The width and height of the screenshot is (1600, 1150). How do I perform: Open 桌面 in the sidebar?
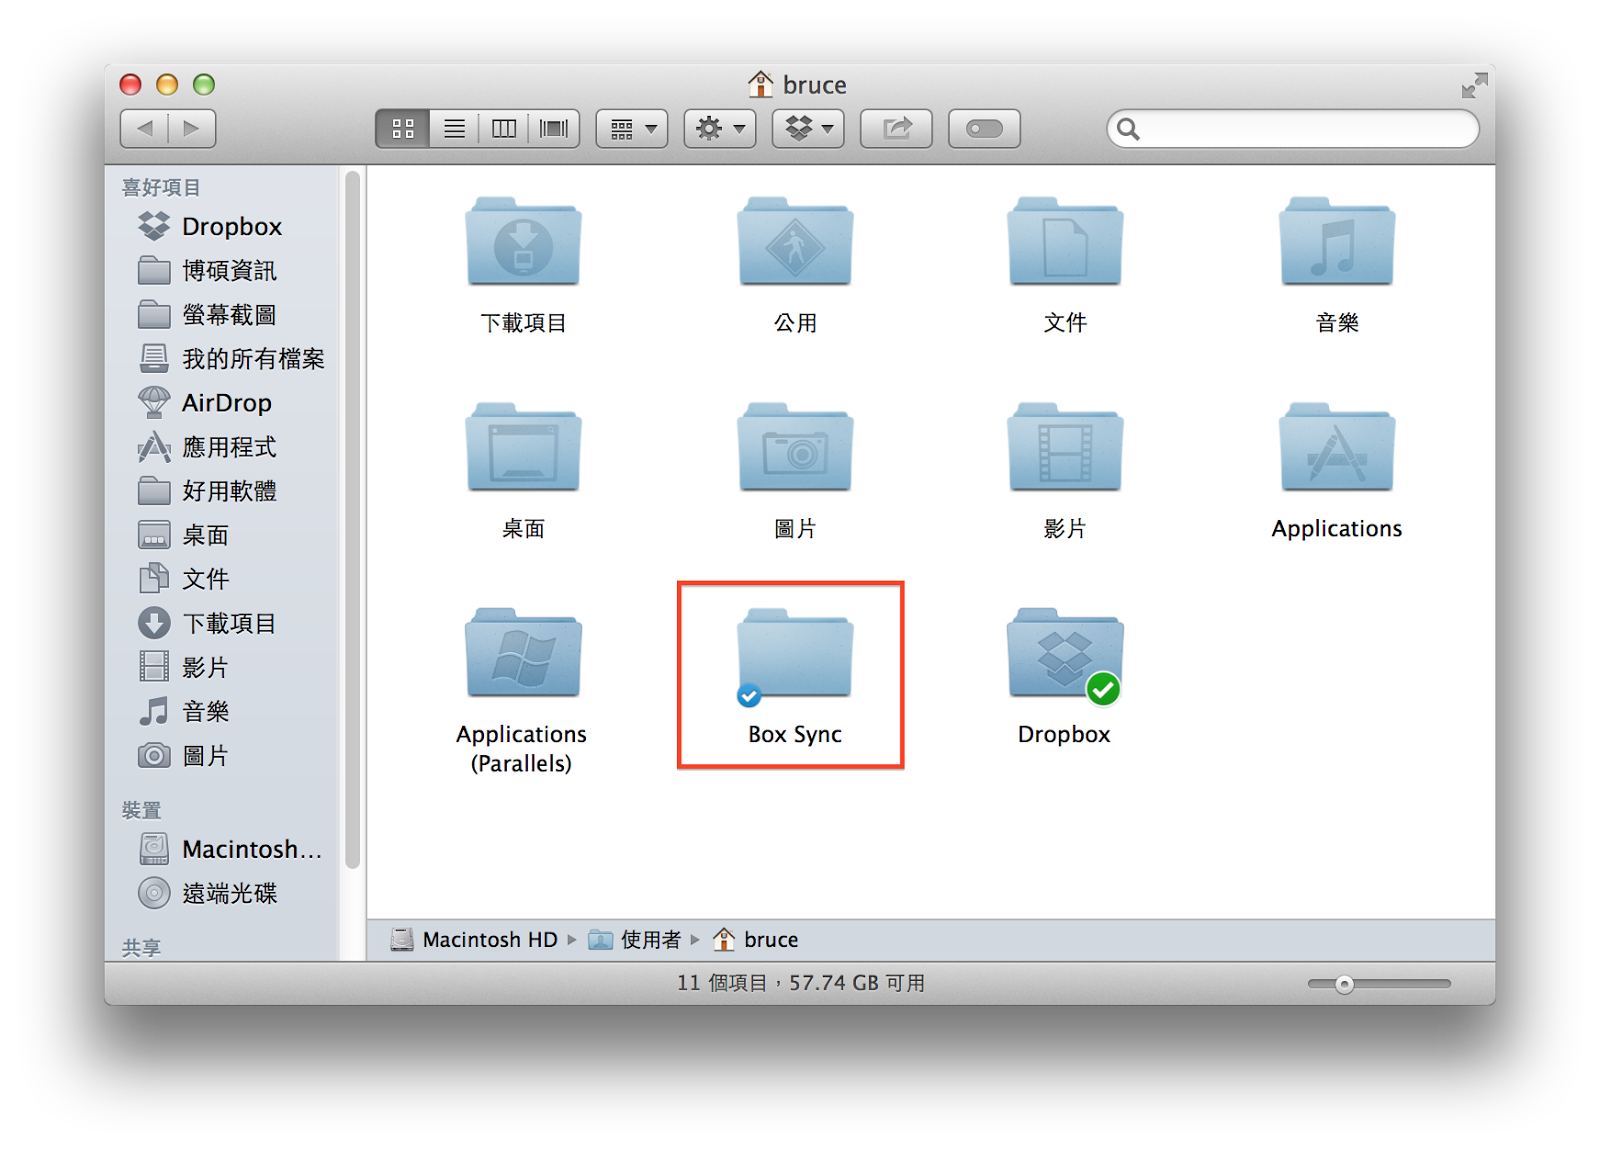point(184,534)
